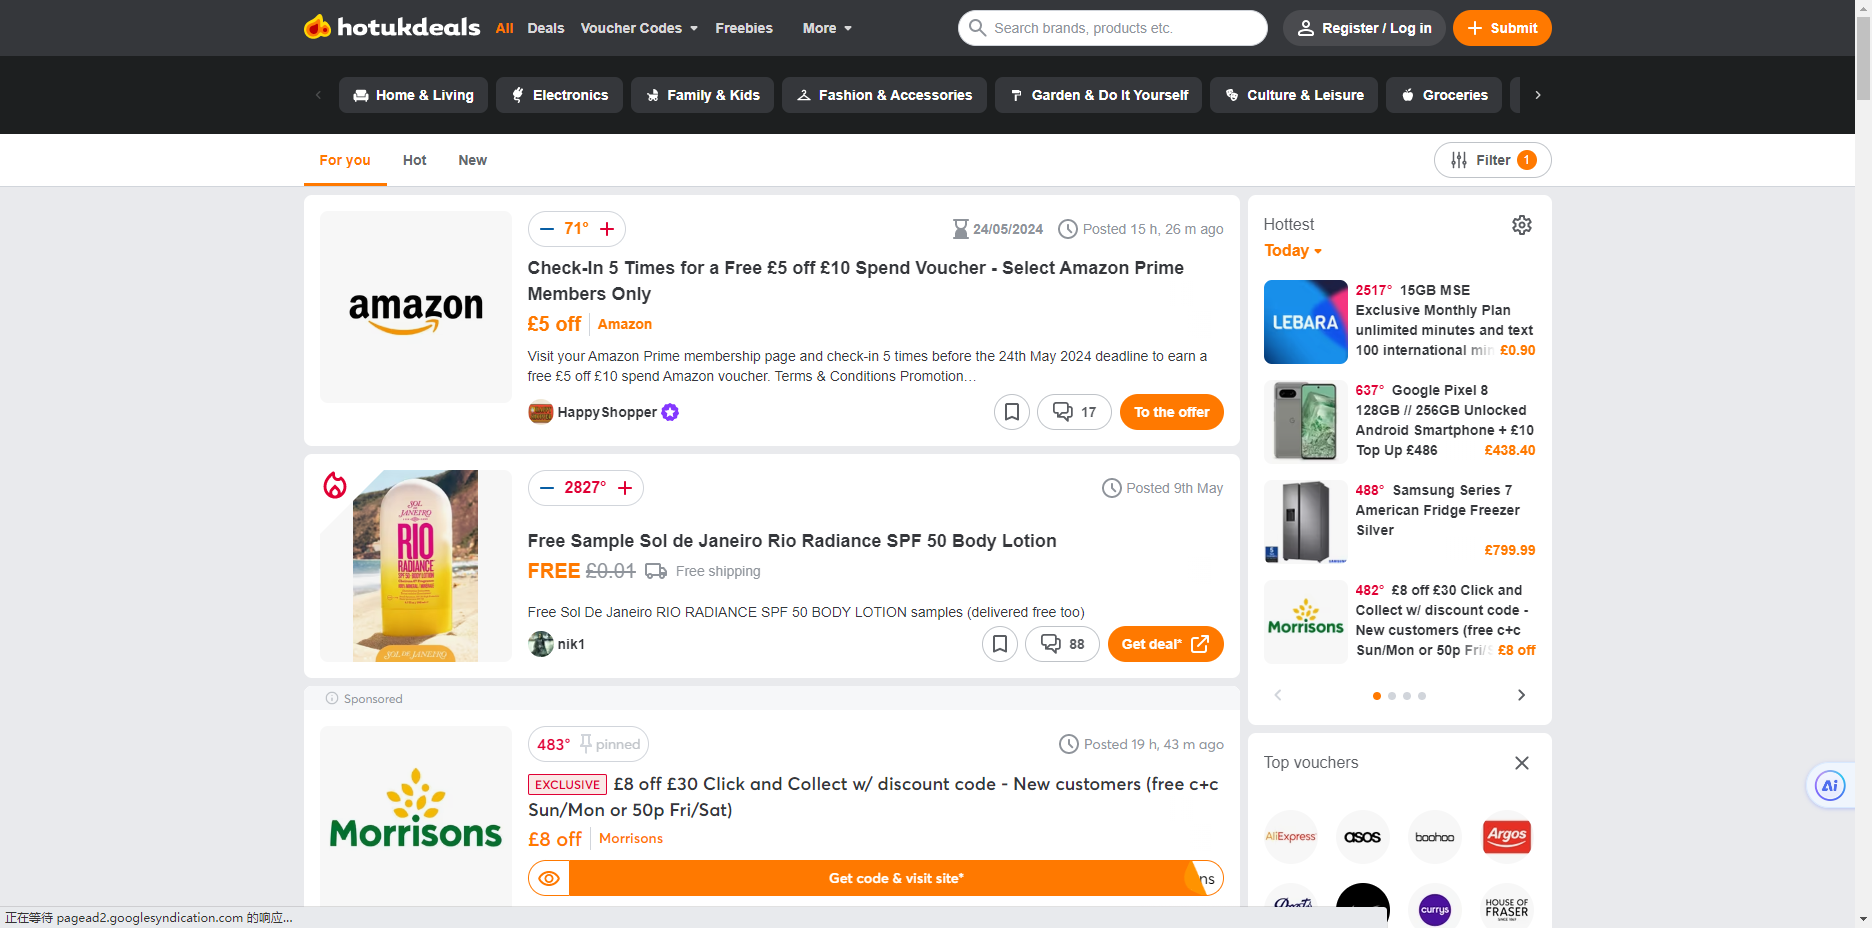Get Morrisons code & visit site

[x=896, y=878]
